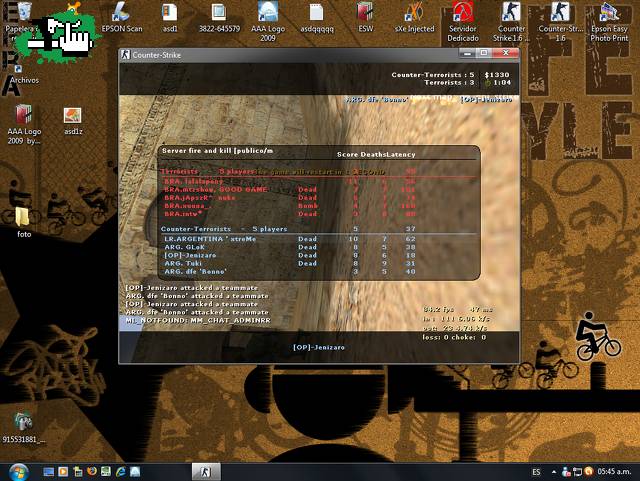640x481 pixels.
Task: Click the Counter-Strike window title bar icon
Action: click(125, 55)
